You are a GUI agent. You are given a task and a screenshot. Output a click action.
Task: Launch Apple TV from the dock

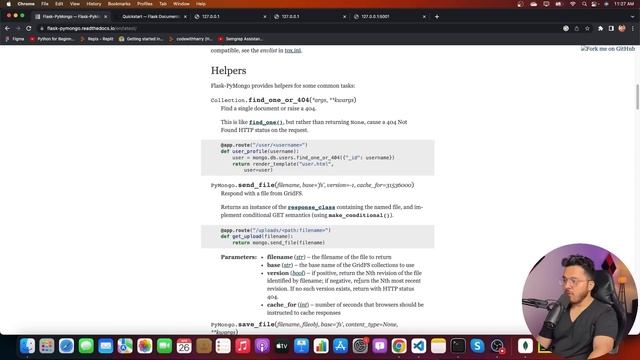[282, 346]
